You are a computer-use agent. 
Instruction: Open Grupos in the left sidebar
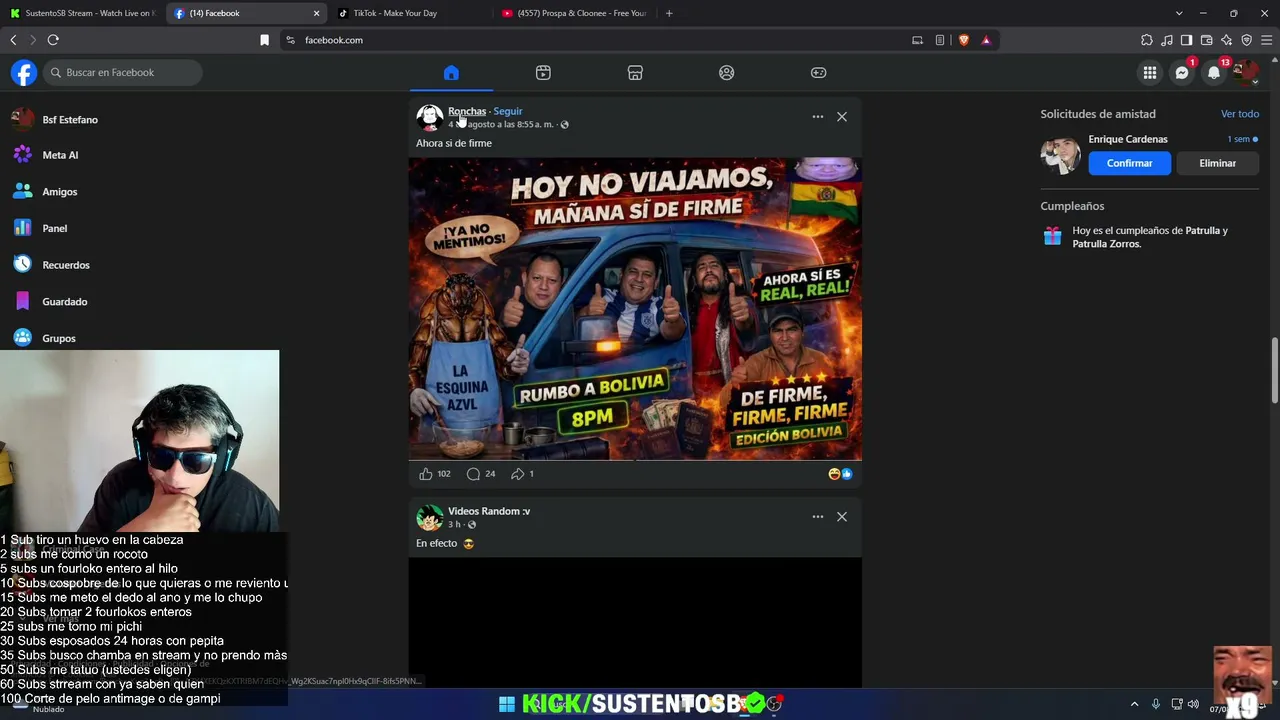point(59,338)
